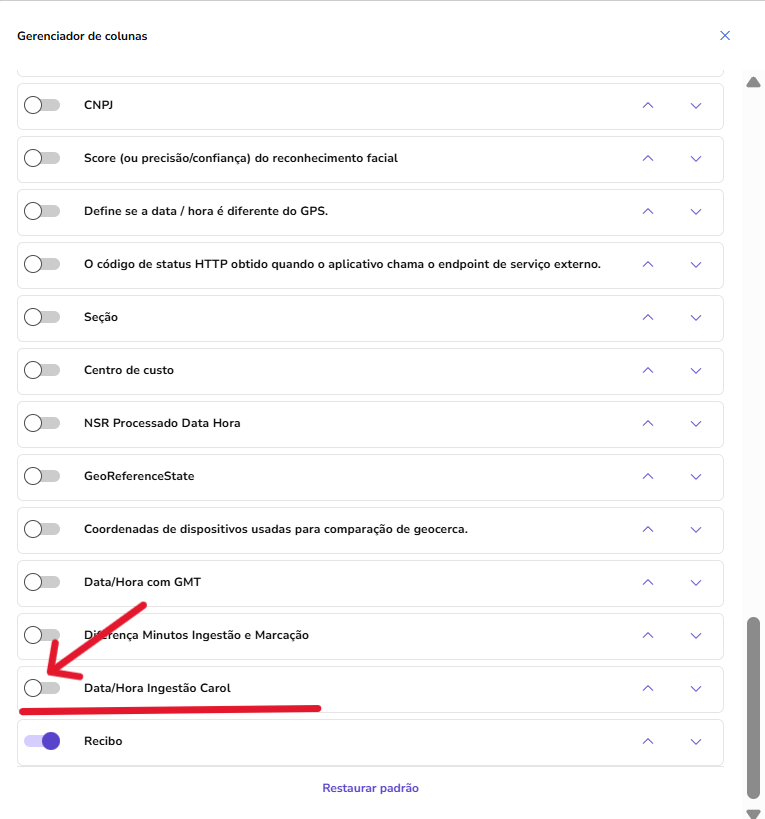Viewport: 765px width, 819px height.
Task: Toggle the CNPJ column on
Action: tap(42, 105)
